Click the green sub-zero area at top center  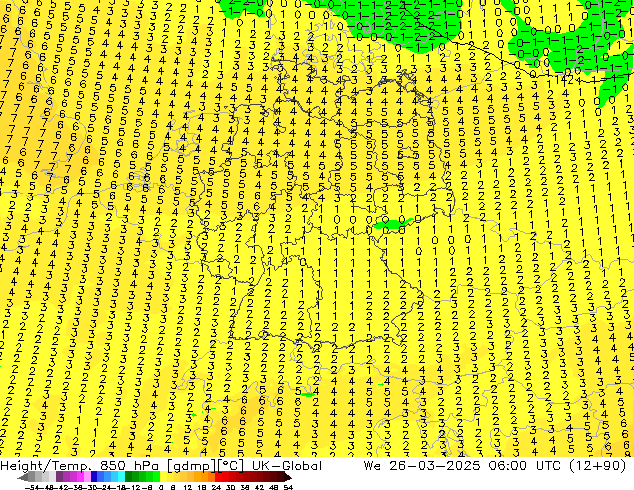pyautogui.click(x=408, y=24)
